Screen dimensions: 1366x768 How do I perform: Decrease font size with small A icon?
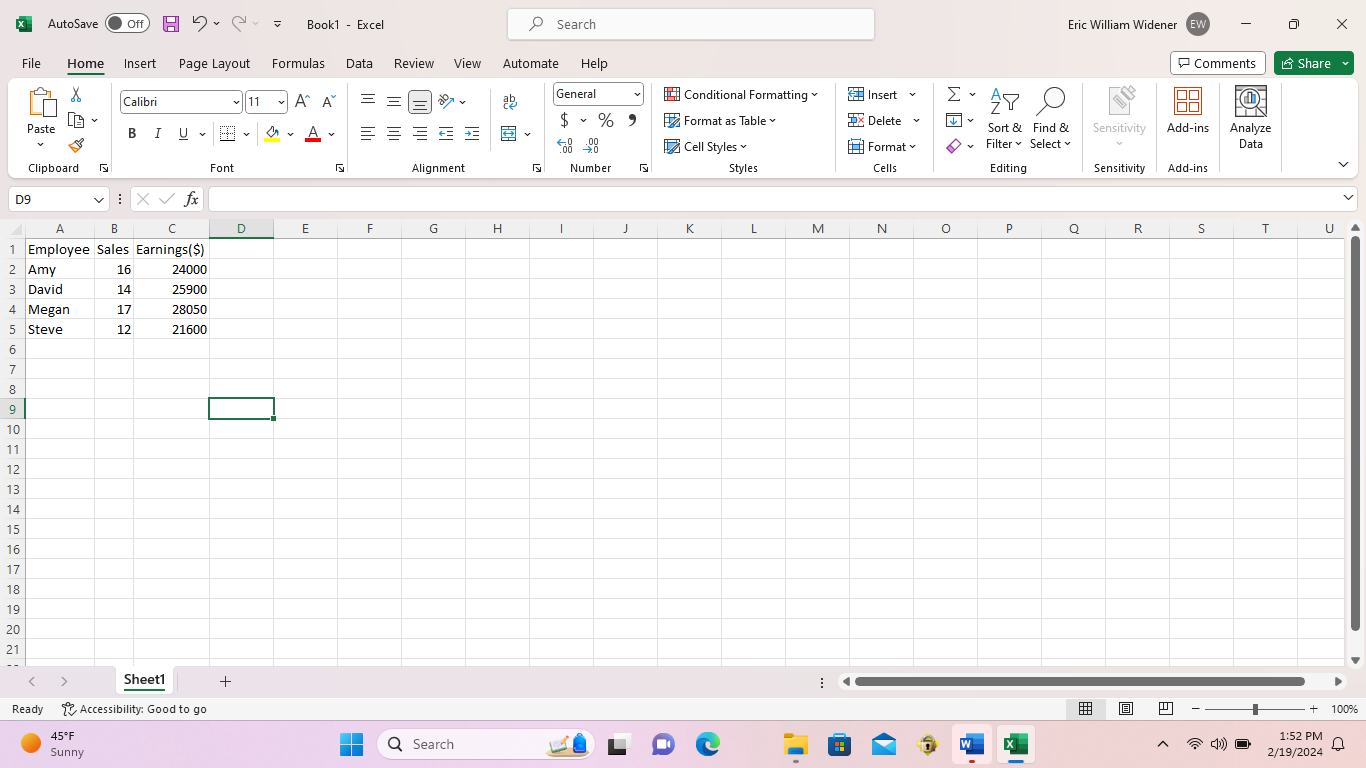click(328, 102)
